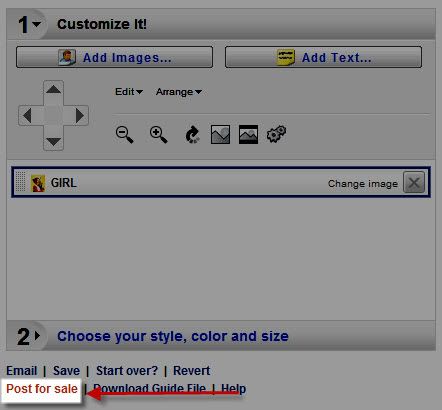Nudge image left with the left arrow
The height and width of the screenshot is (410, 442).
click(27, 116)
